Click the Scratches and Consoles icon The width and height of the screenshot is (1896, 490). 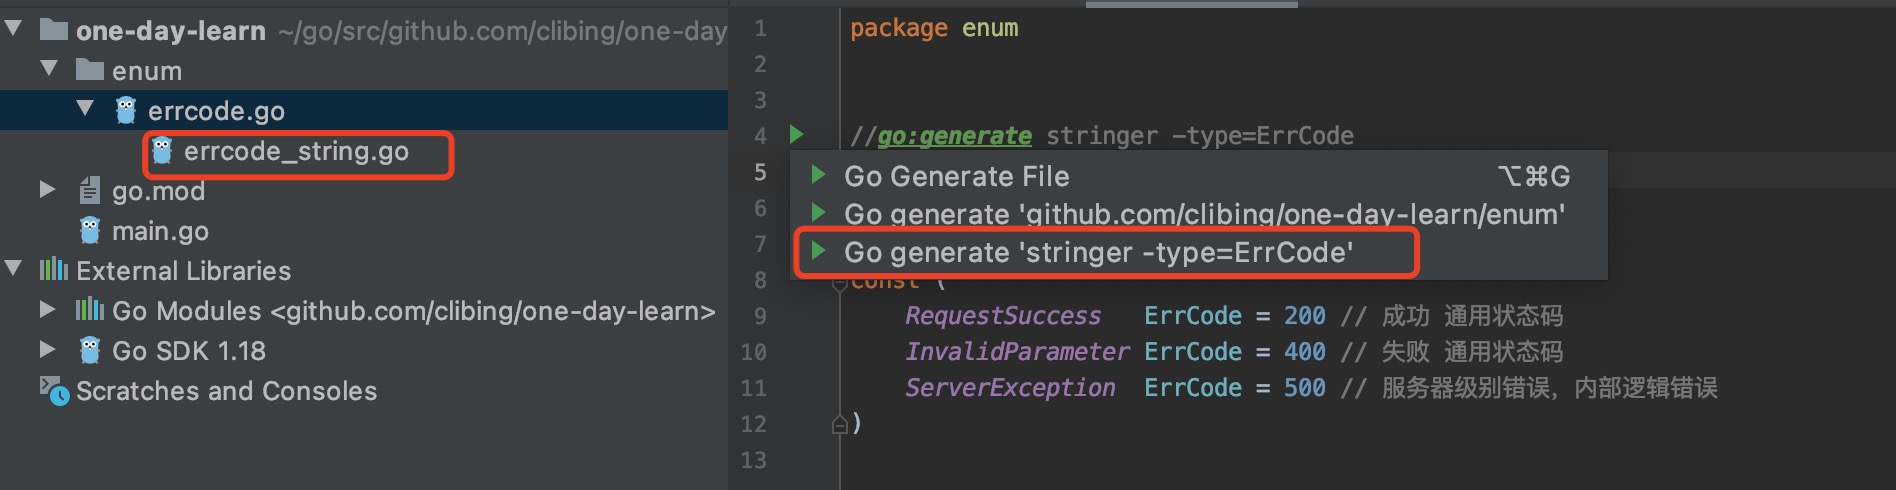point(54,391)
